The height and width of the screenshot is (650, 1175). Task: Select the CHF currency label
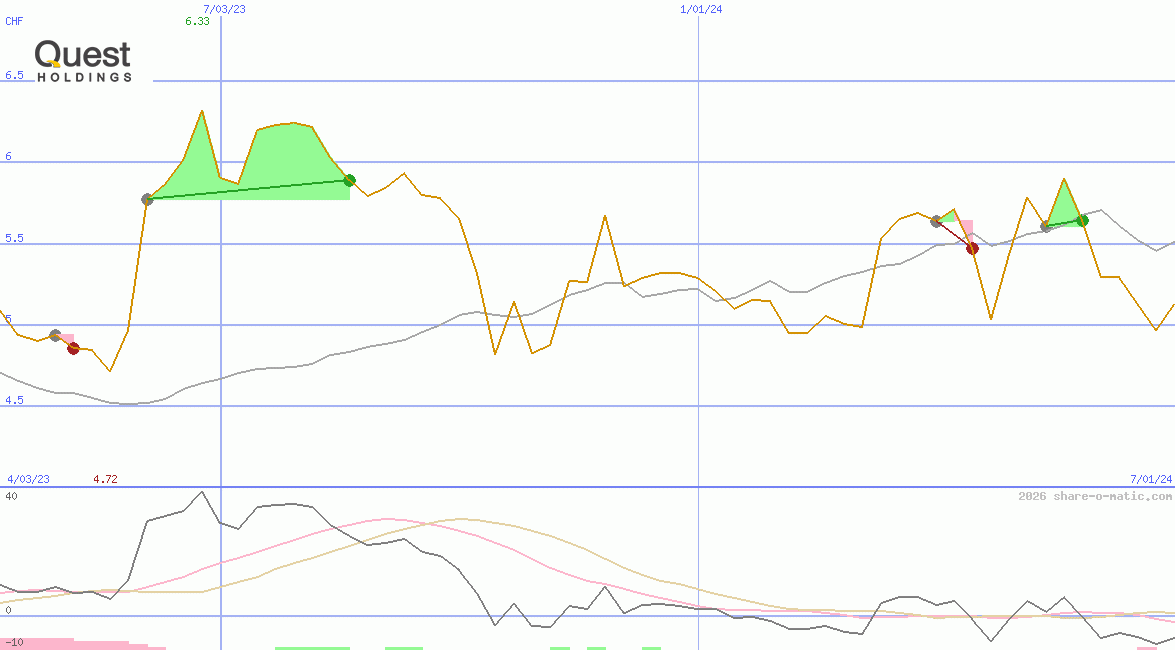point(14,21)
